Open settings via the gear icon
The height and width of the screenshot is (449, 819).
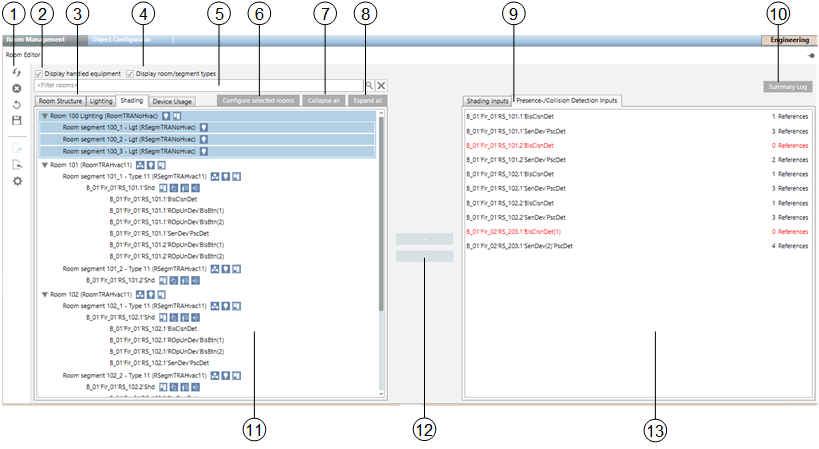pyautogui.click(x=16, y=181)
